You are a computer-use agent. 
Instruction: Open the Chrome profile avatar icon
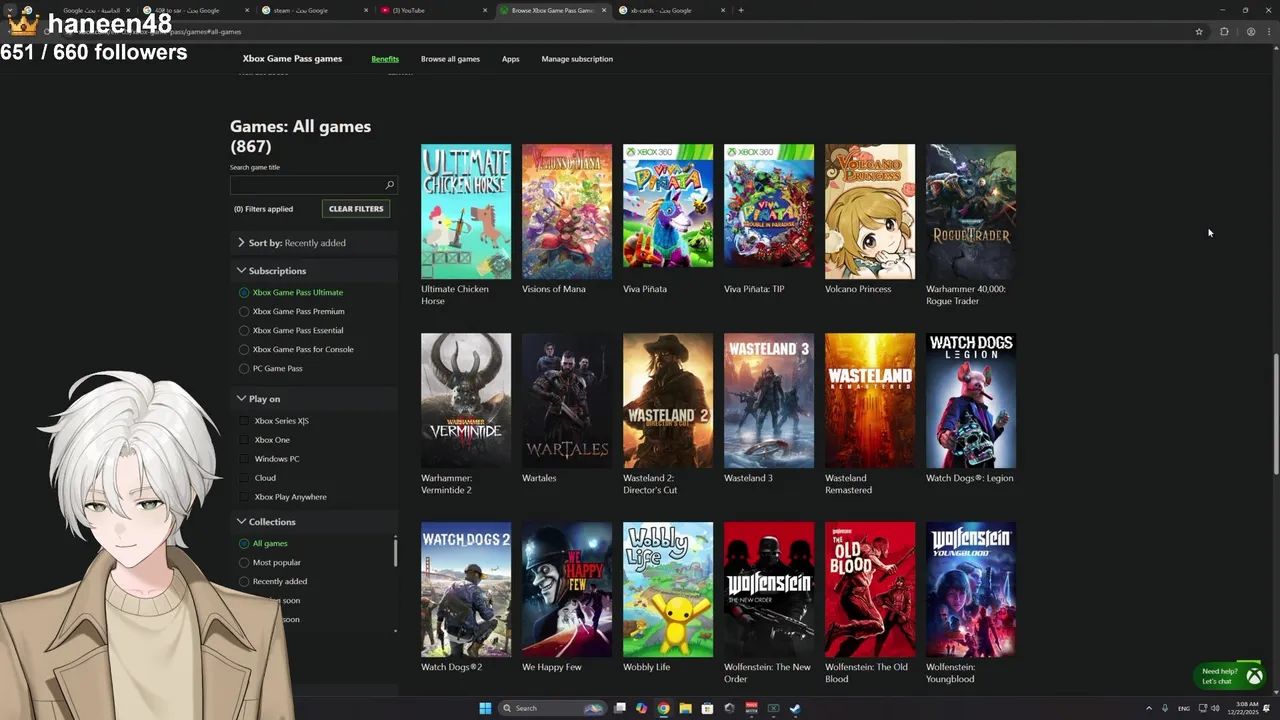pos(1250,32)
